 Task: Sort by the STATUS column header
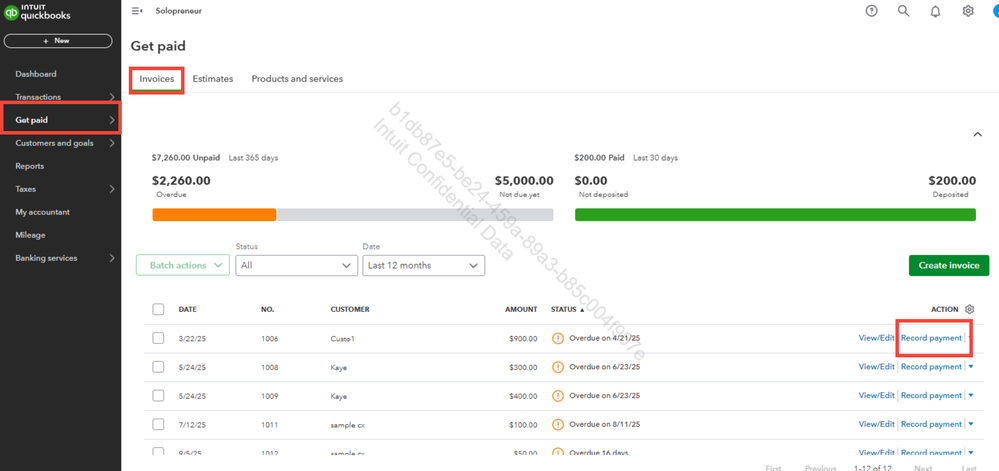pyautogui.click(x=568, y=309)
